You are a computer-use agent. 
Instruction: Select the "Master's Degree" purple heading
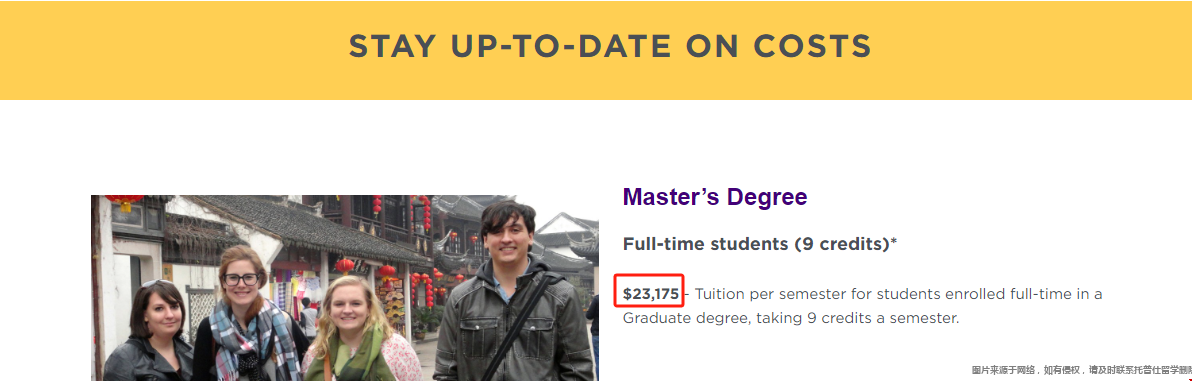pyautogui.click(x=715, y=197)
